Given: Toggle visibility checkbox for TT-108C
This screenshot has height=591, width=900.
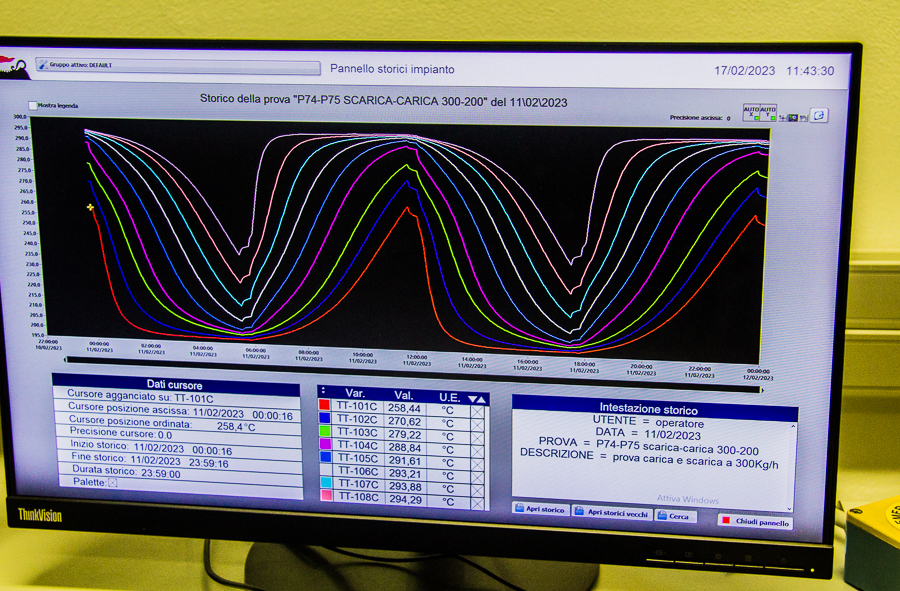Looking at the screenshot, I should [478, 504].
